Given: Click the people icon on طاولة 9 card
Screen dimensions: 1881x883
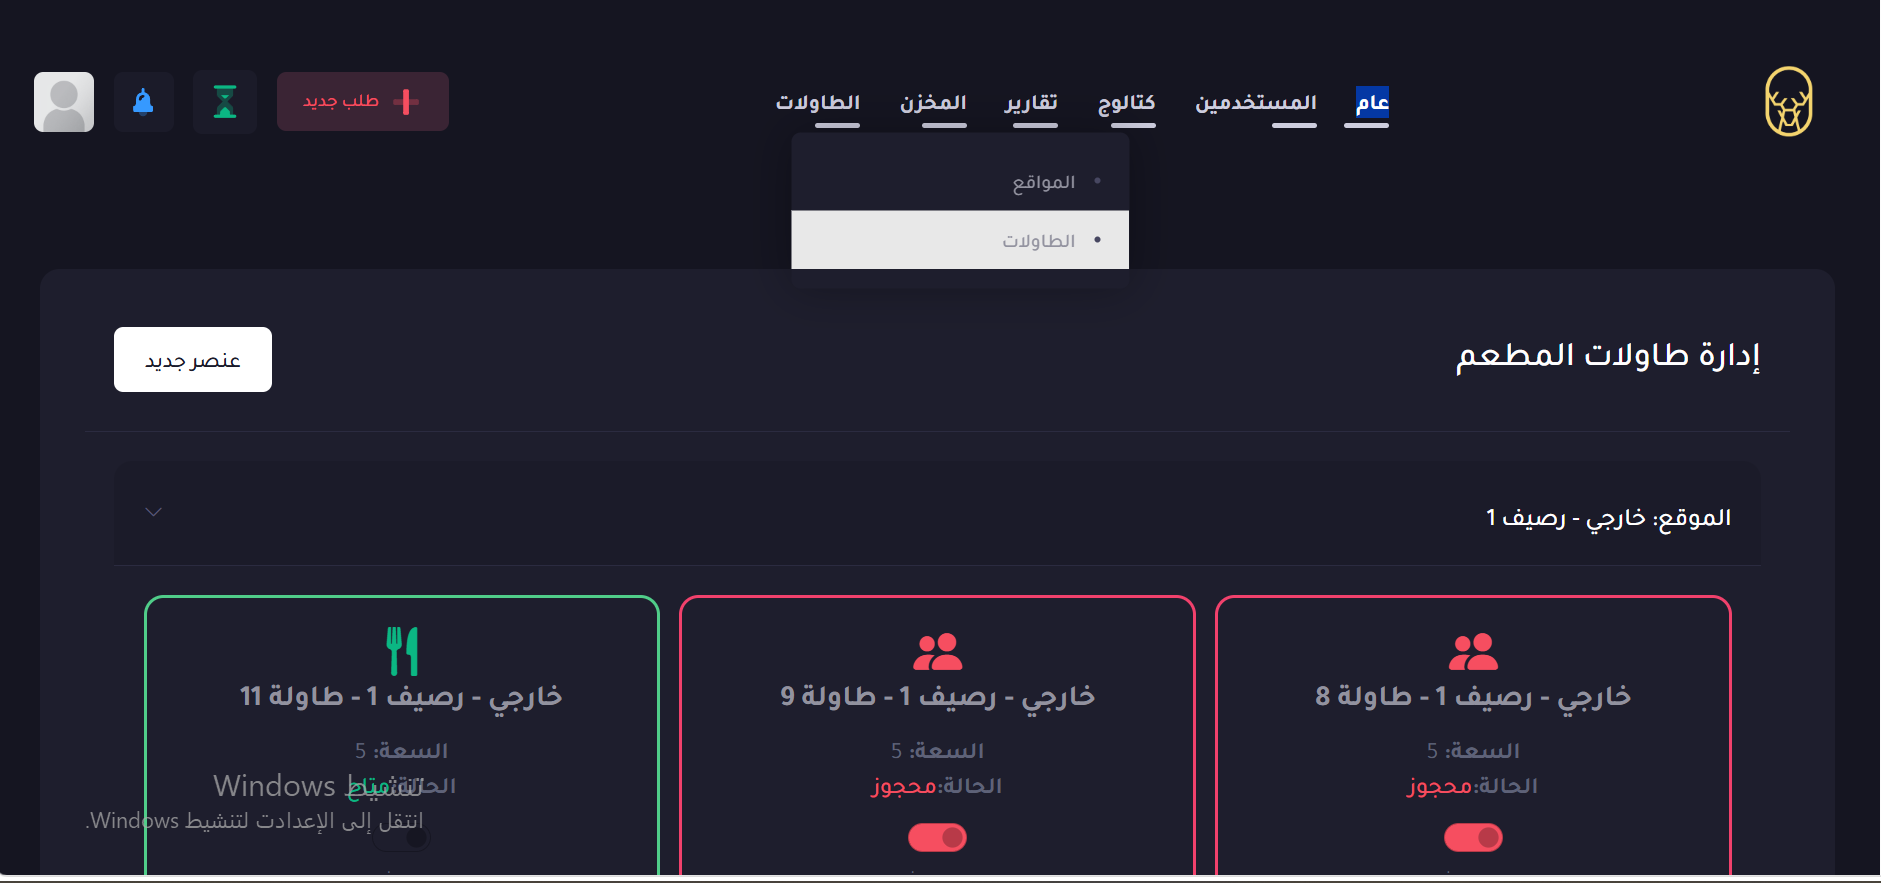Looking at the screenshot, I should click(x=937, y=652).
